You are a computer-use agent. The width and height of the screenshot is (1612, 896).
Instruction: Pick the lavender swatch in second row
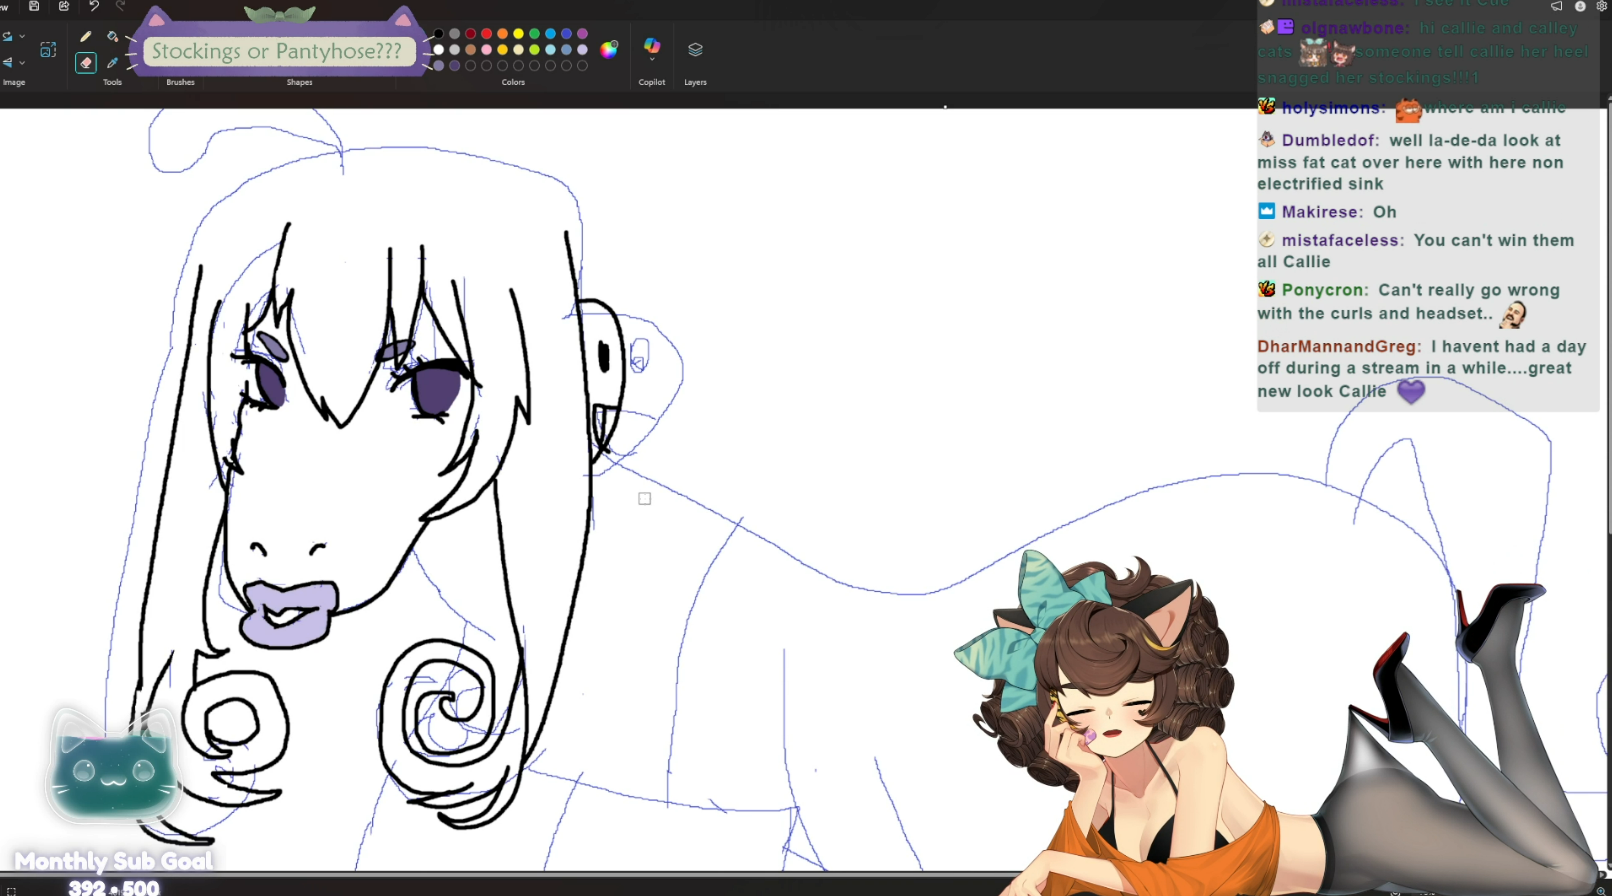tap(583, 50)
